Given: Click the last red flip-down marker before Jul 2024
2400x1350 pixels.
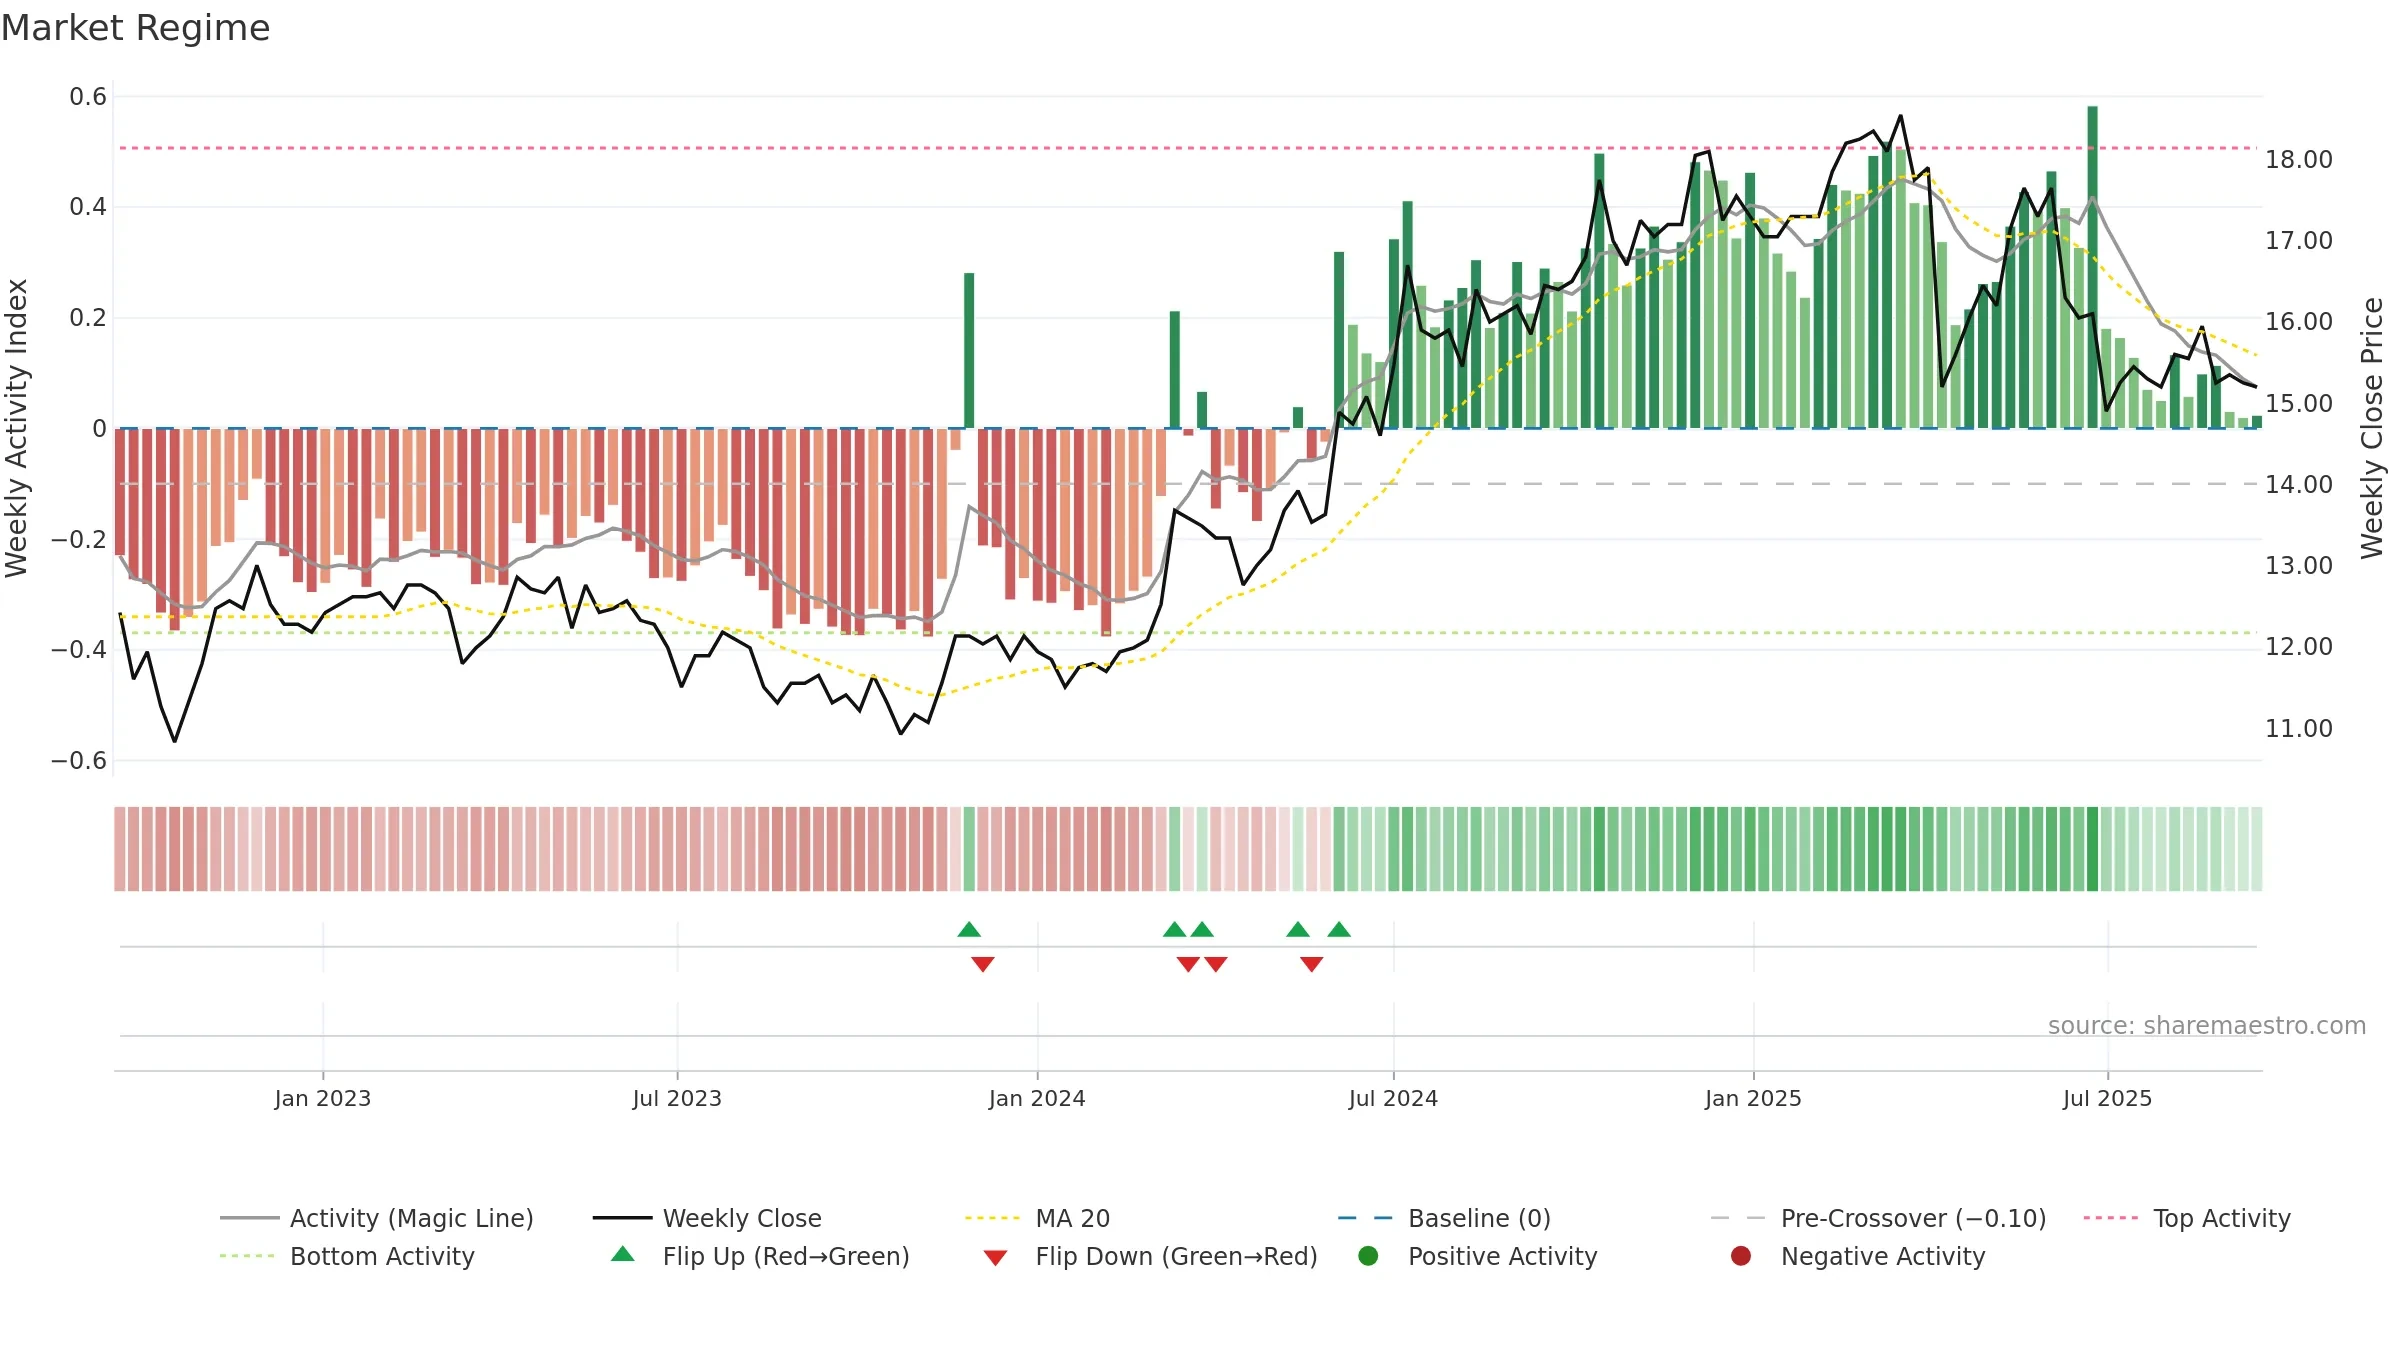Looking at the screenshot, I should point(1312,964).
